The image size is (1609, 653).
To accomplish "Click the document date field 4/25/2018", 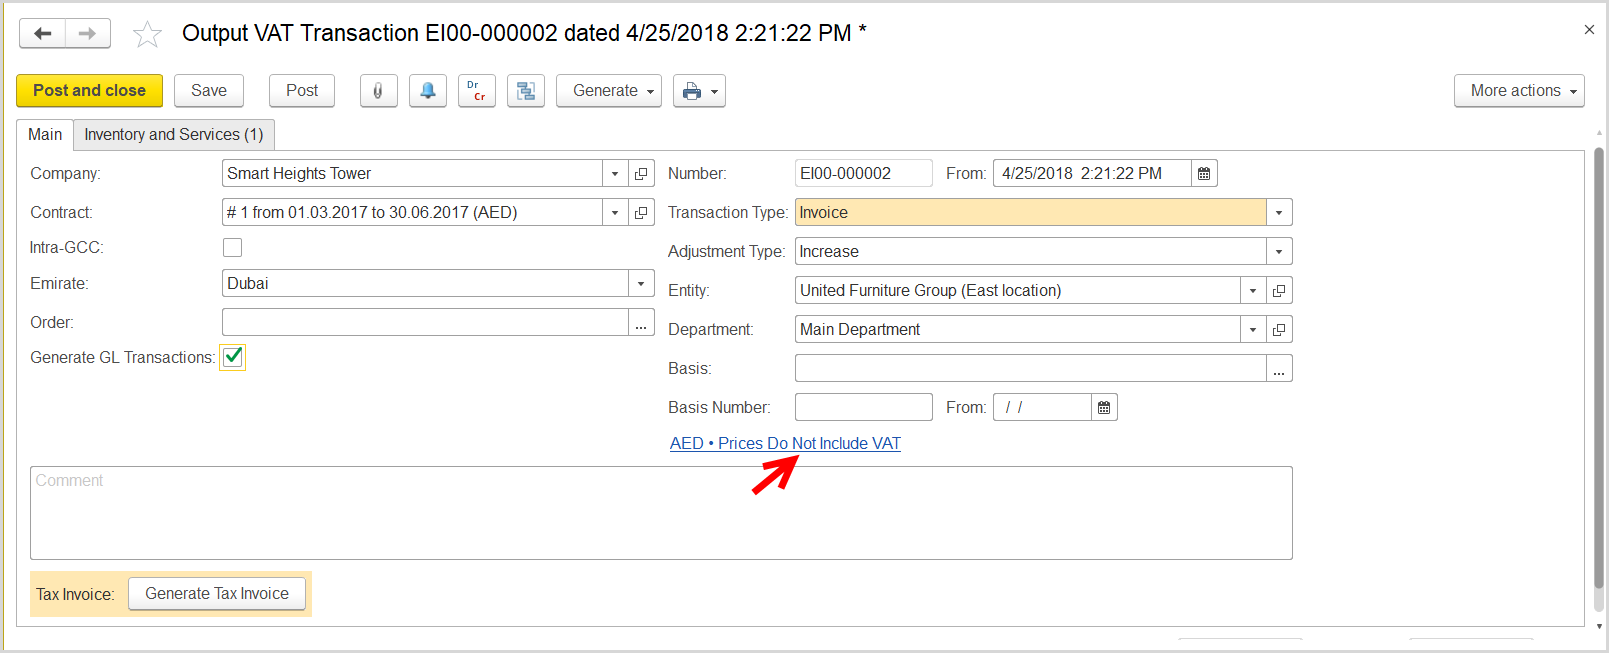I will point(1092,174).
